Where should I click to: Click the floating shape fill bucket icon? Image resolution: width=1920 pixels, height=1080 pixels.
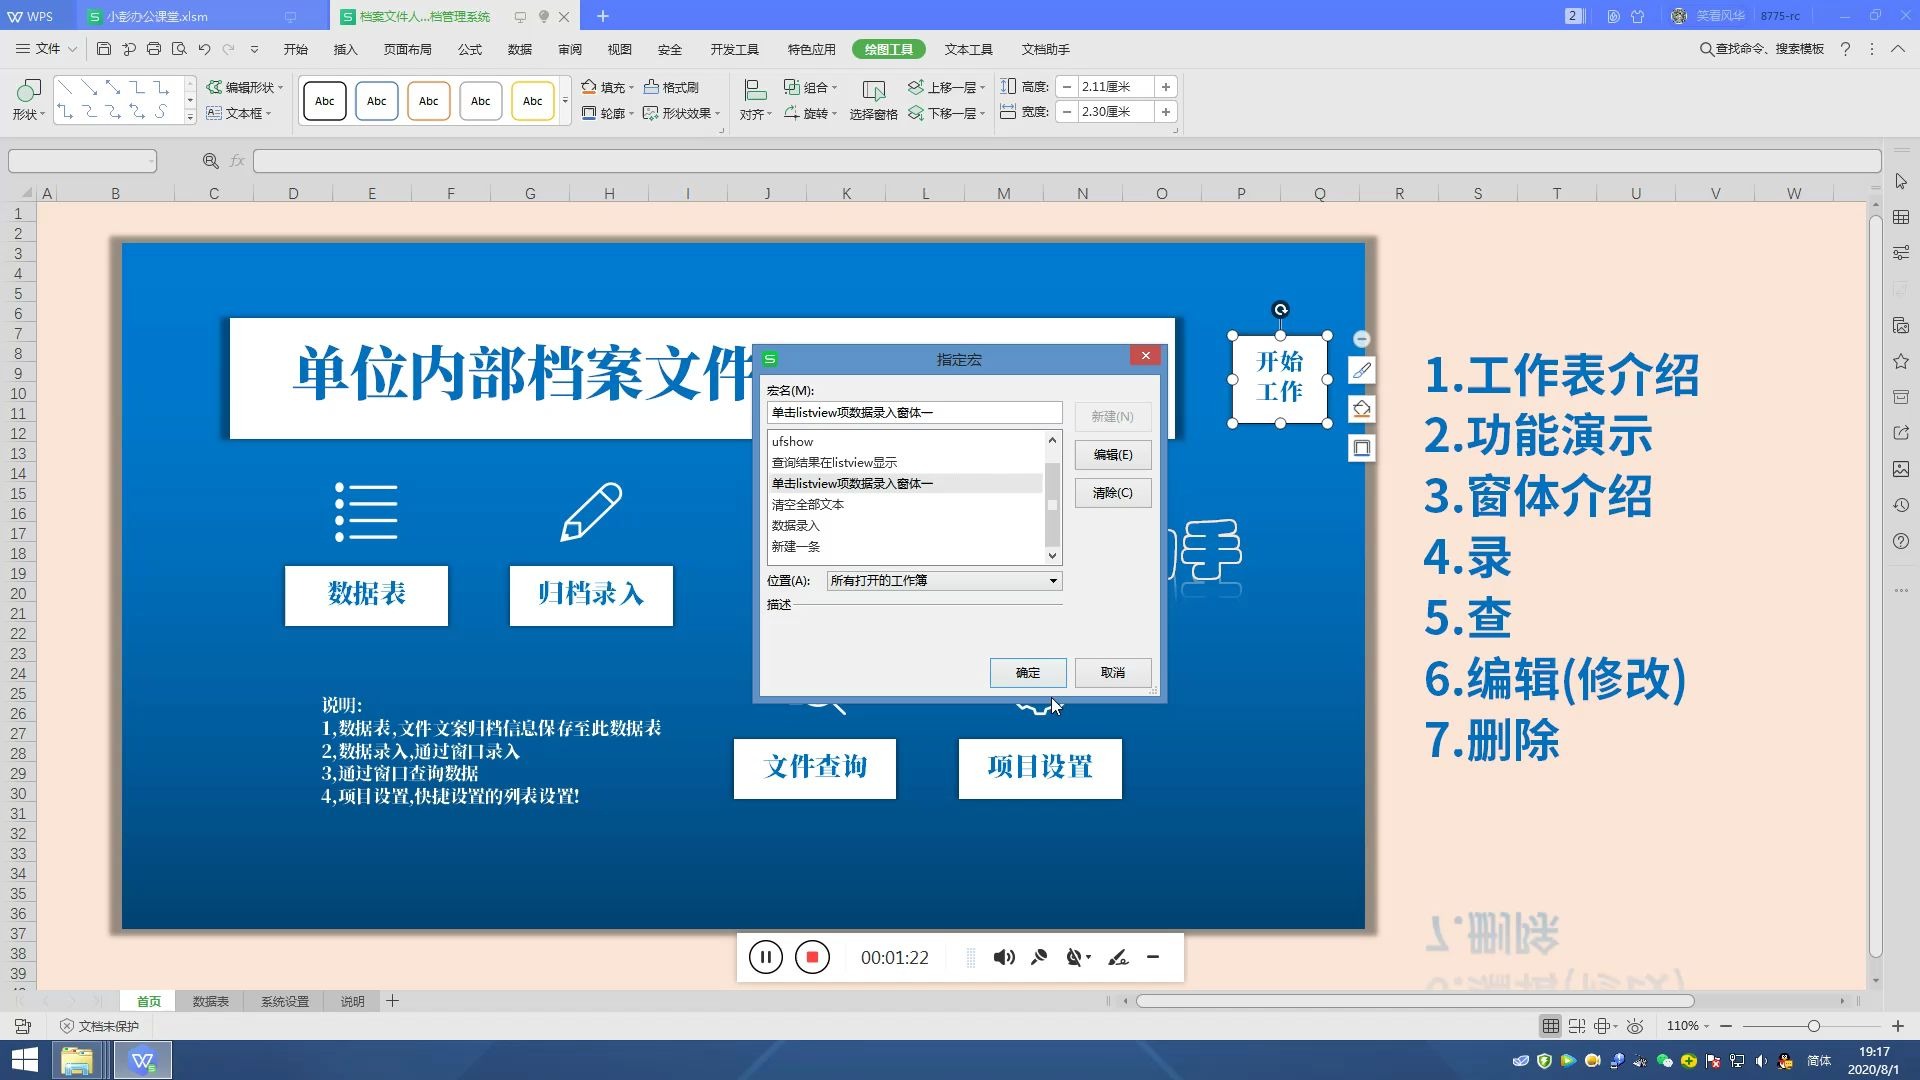1361,409
